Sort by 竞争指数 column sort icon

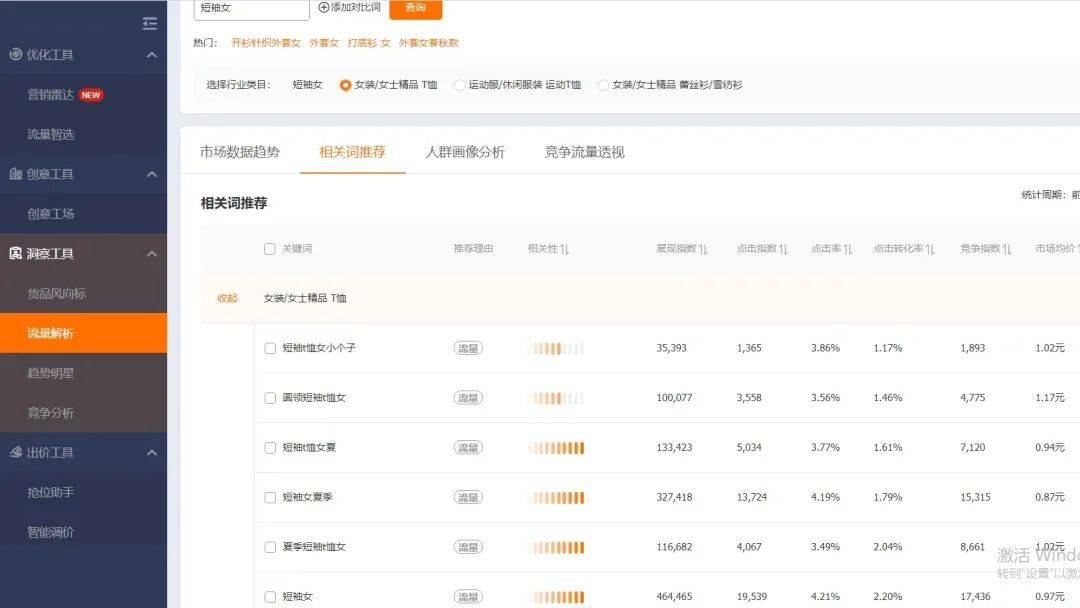pyautogui.click(x=1007, y=249)
